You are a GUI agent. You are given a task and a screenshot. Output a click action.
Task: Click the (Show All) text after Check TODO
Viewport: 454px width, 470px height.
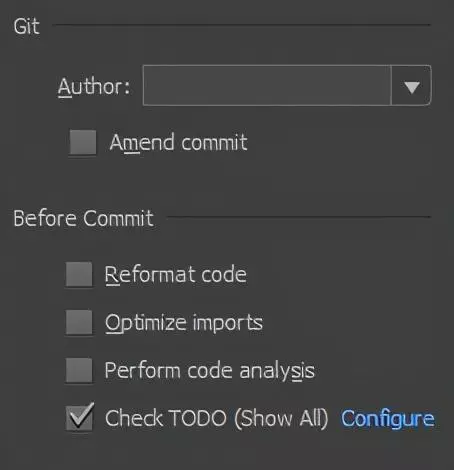pyautogui.click(x=281, y=419)
